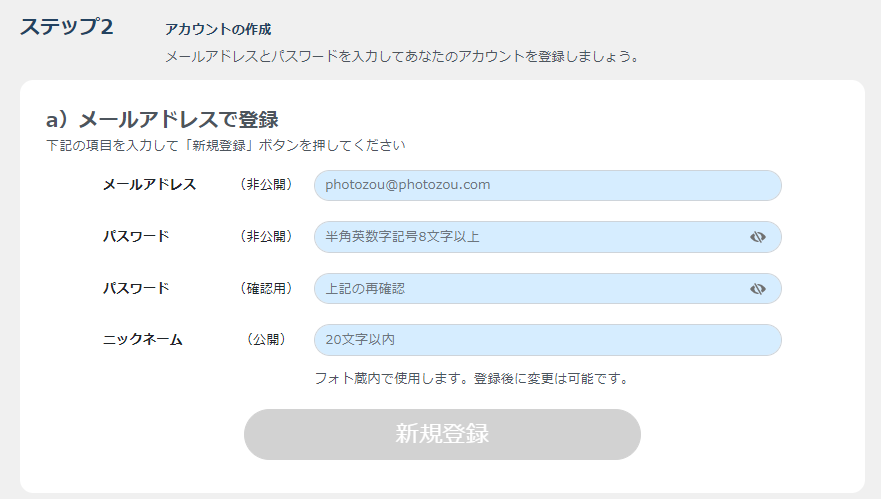Select the ニックネーム field with 20文字以内 placeholder
The image size is (881, 499).
tap(548, 340)
